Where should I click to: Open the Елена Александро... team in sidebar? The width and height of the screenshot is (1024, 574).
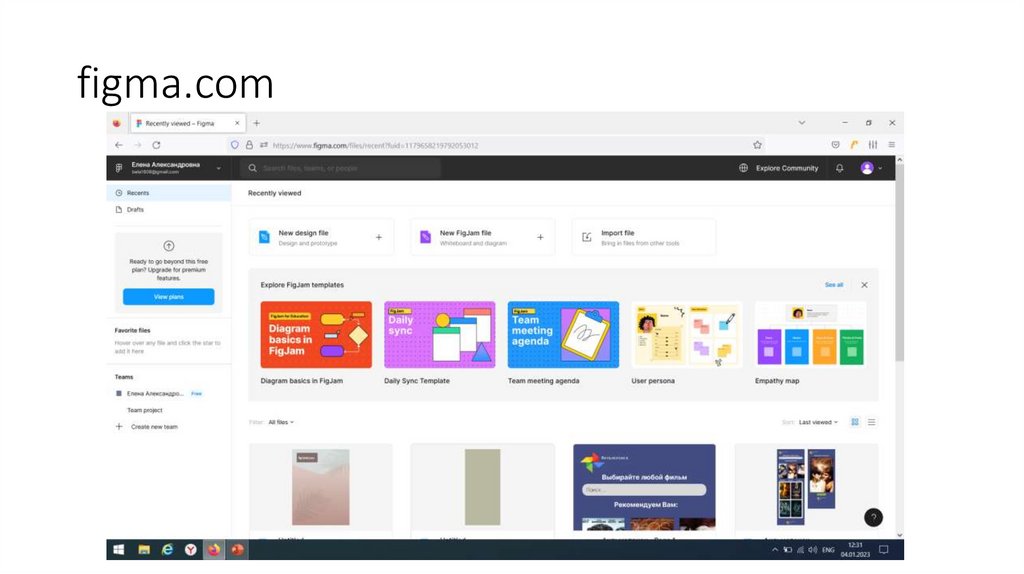tap(154, 393)
